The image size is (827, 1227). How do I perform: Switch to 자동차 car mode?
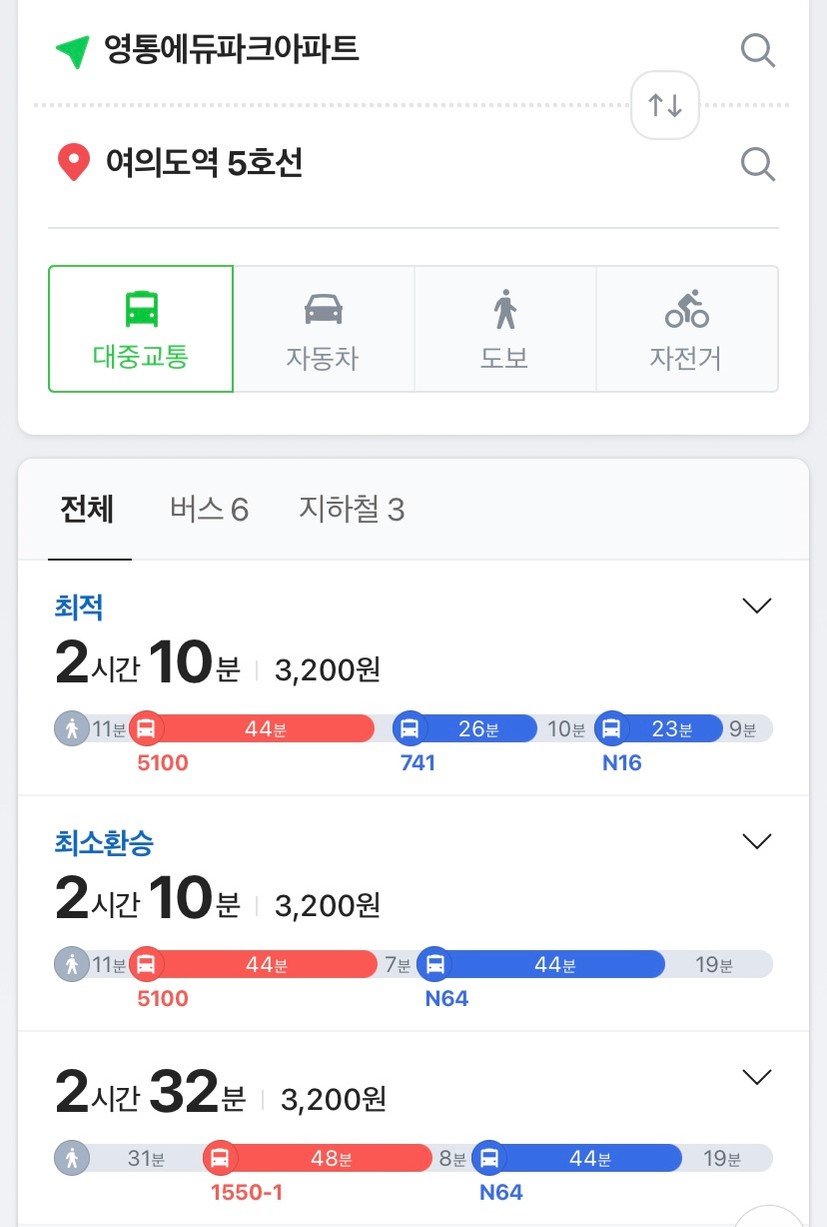point(323,329)
